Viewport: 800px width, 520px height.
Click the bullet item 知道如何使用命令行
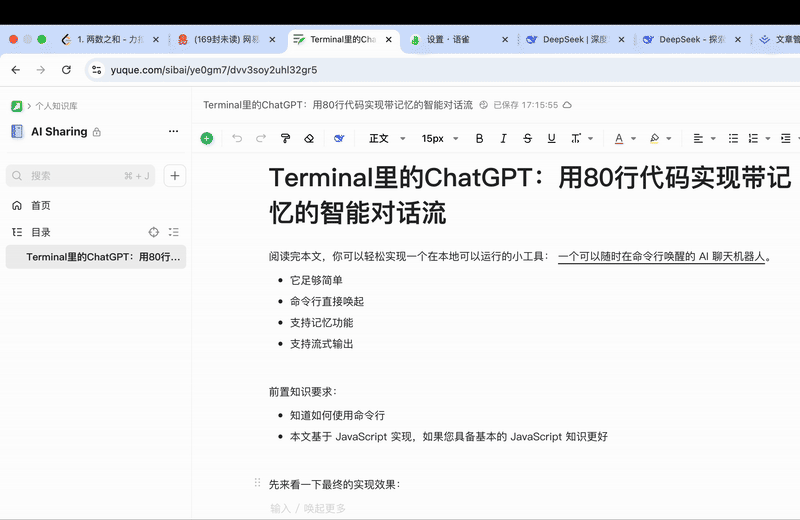(337, 415)
